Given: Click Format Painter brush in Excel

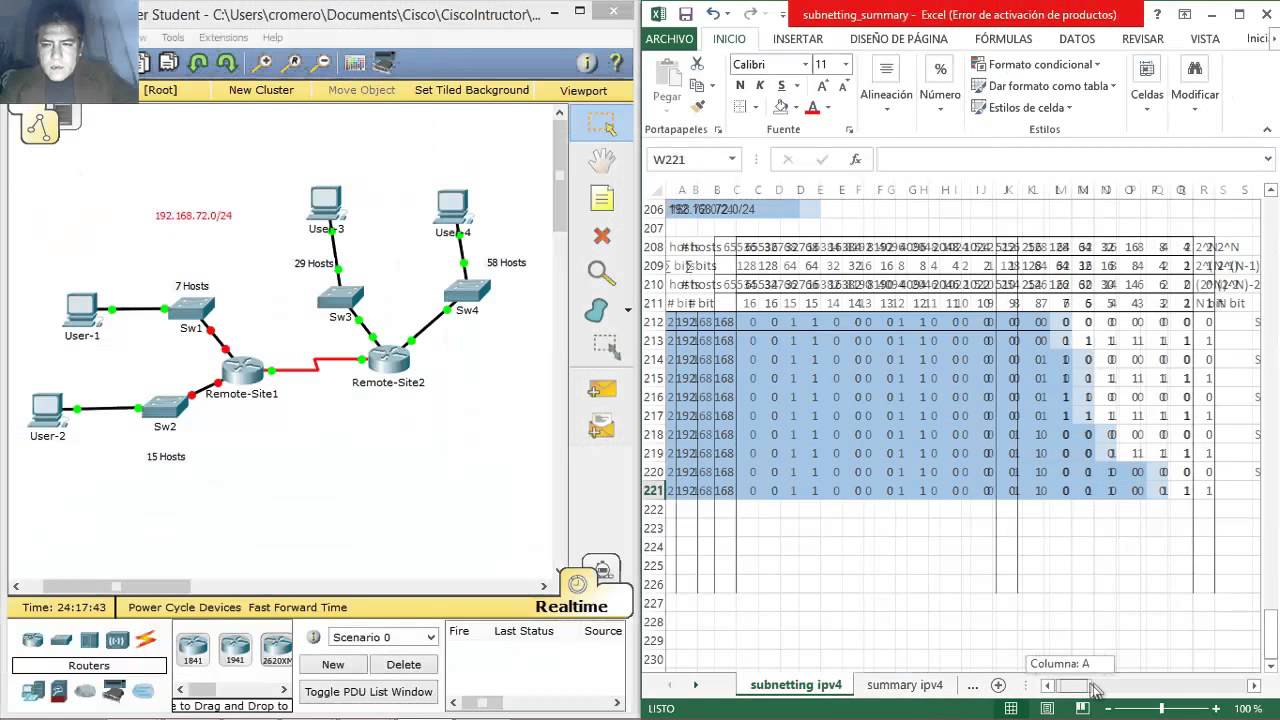Looking at the screenshot, I should 697,106.
